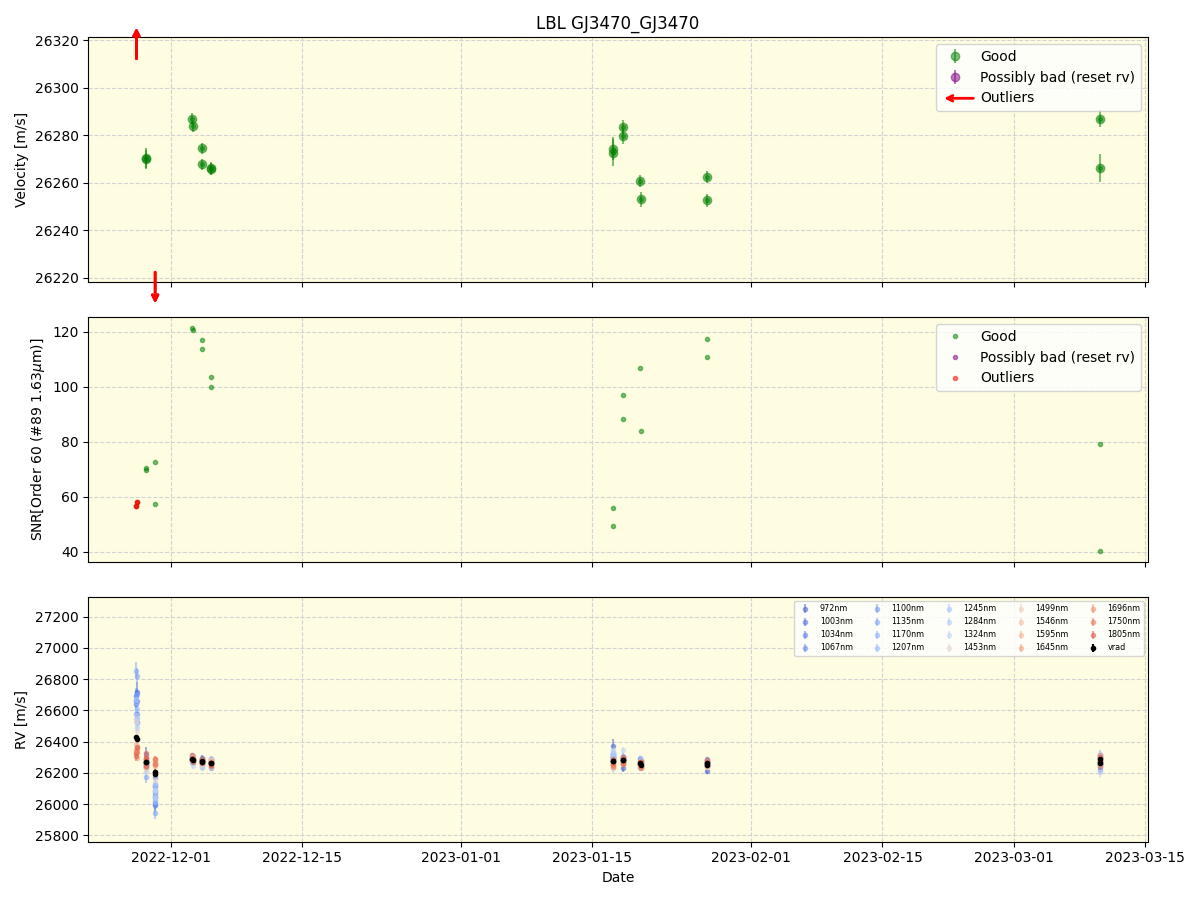Click the 2023-02-15 date tick label

tap(882, 857)
